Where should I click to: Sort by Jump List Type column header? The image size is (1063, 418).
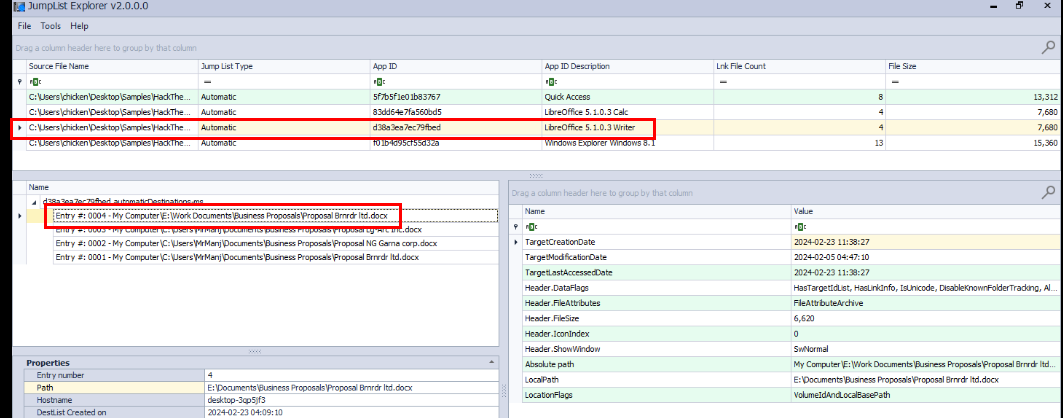tap(283, 66)
